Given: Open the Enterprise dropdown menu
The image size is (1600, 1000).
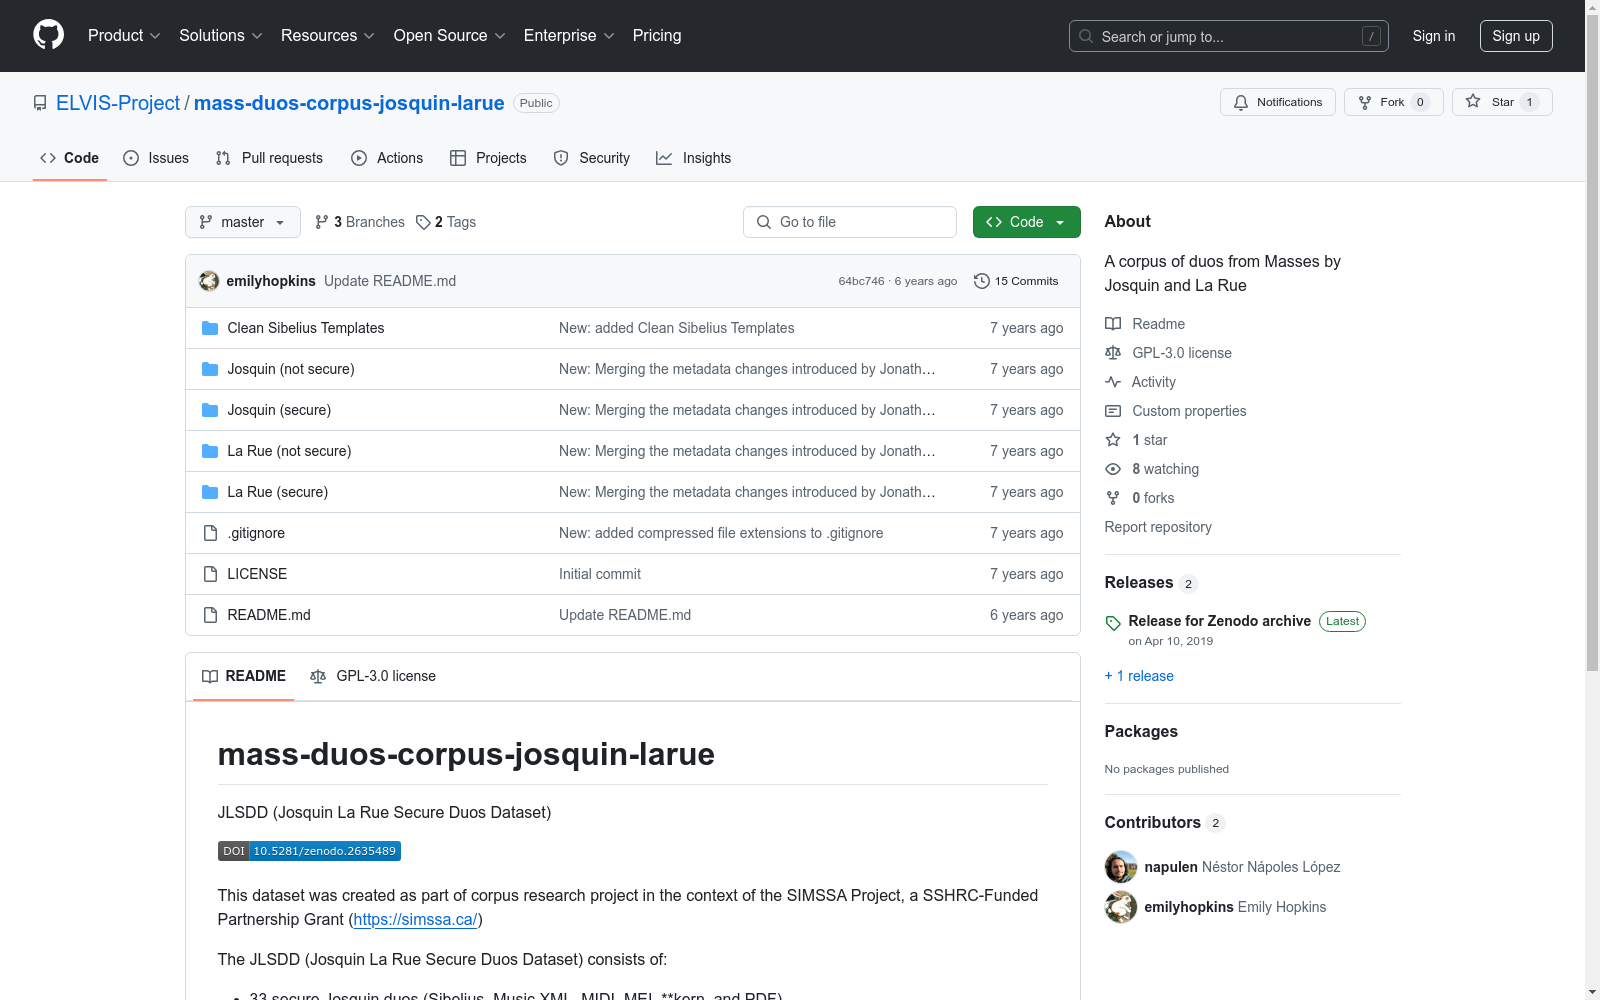Looking at the screenshot, I should pos(569,36).
